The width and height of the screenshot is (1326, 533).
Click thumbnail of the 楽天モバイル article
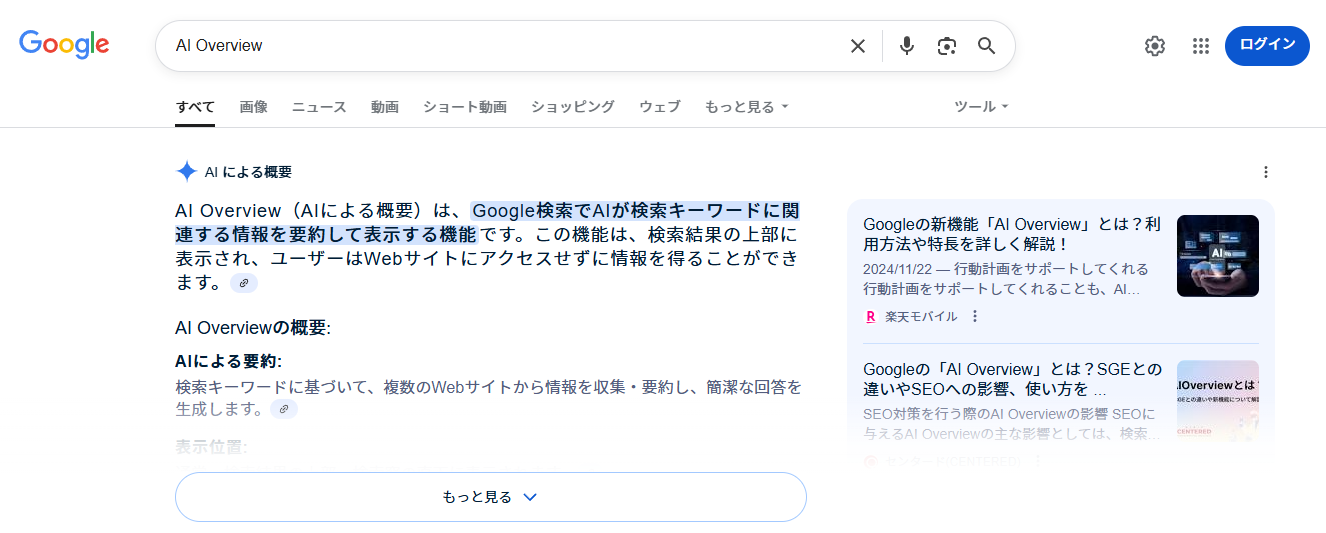tap(1218, 256)
